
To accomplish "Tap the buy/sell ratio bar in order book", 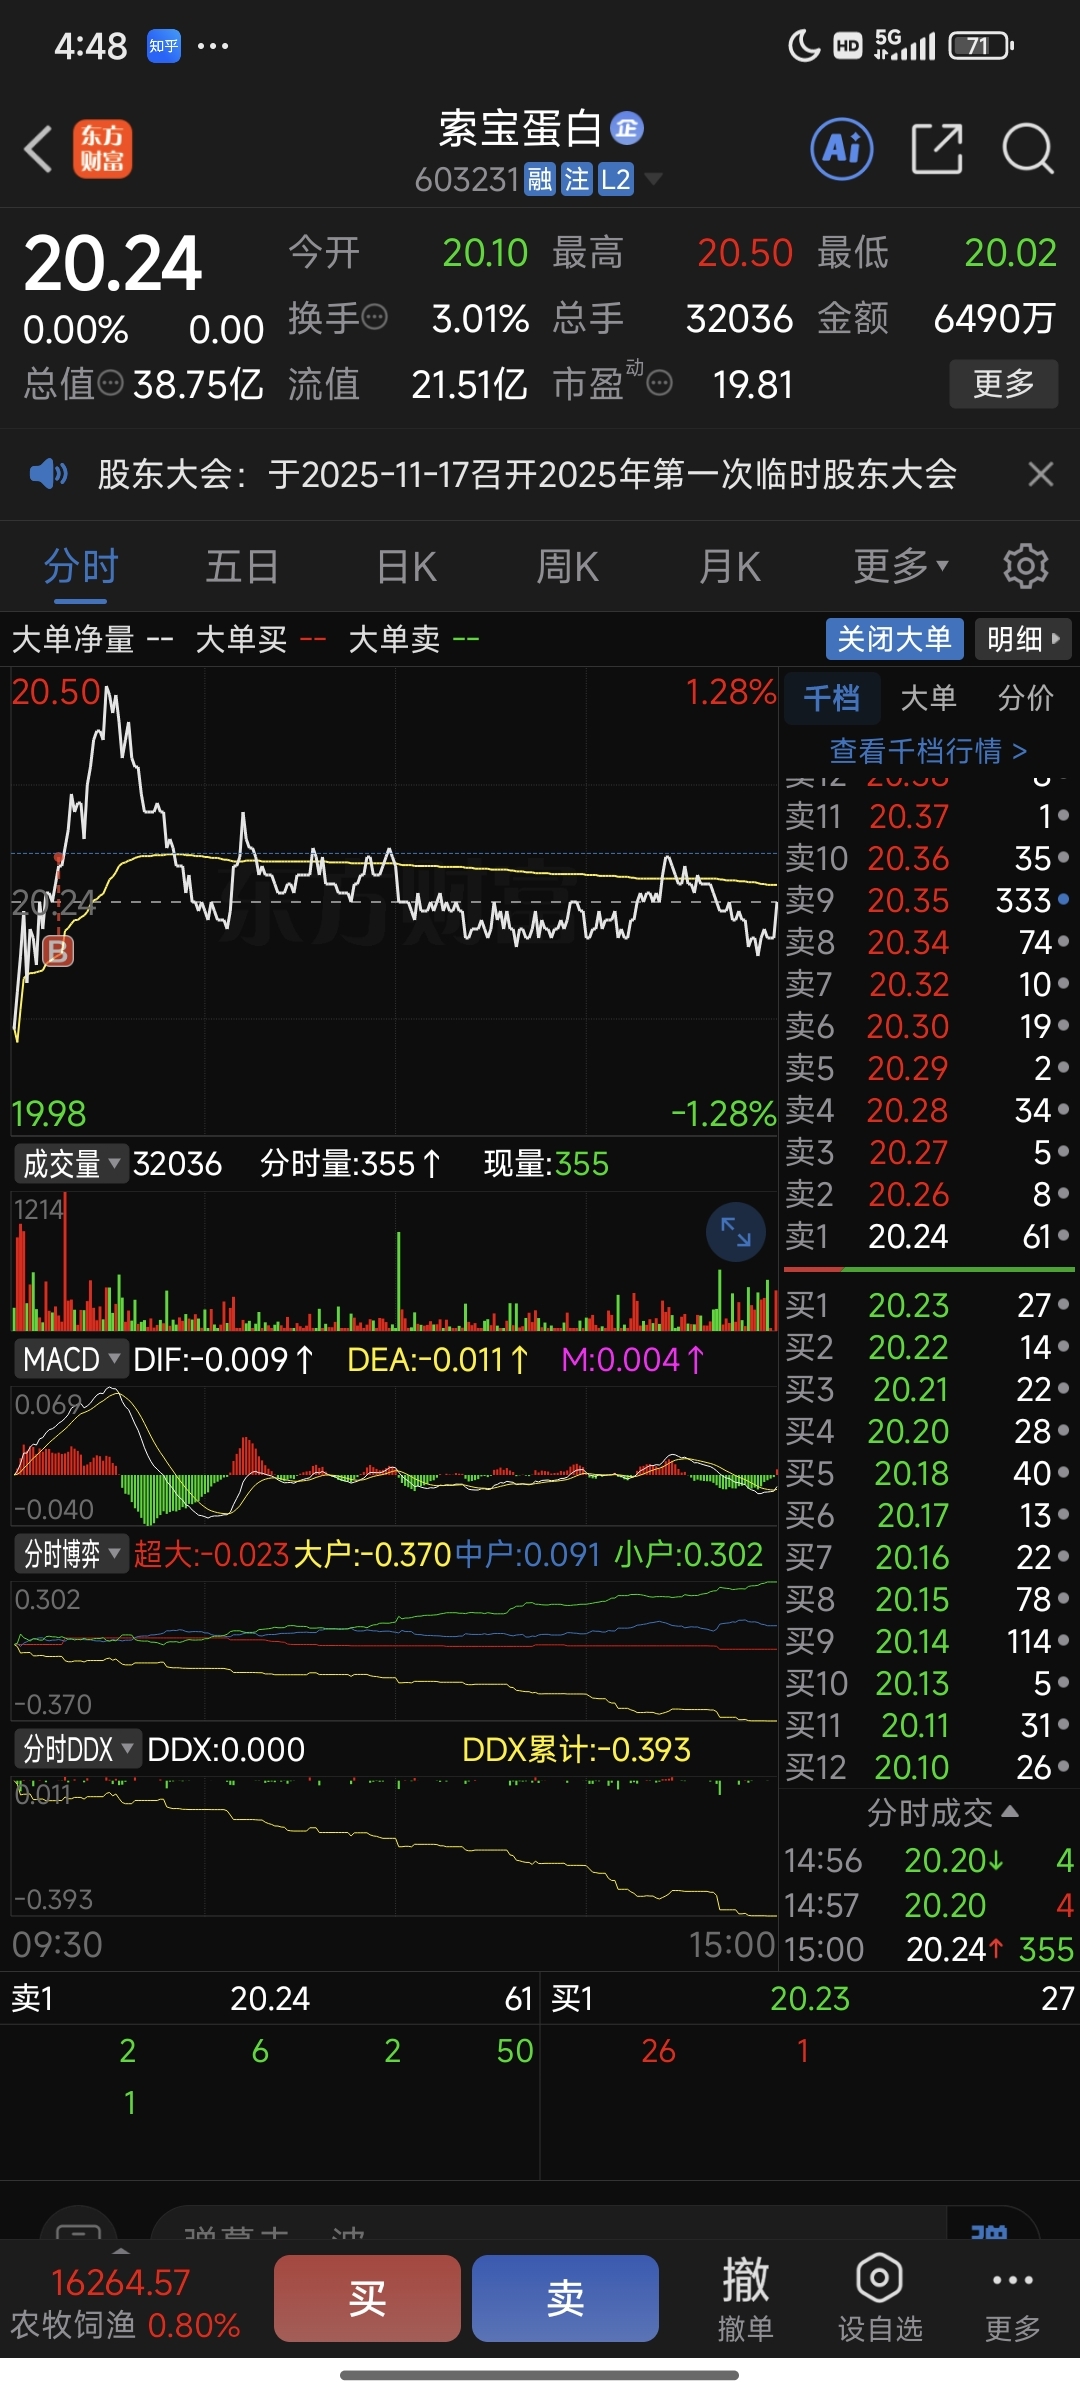I will click(929, 1270).
